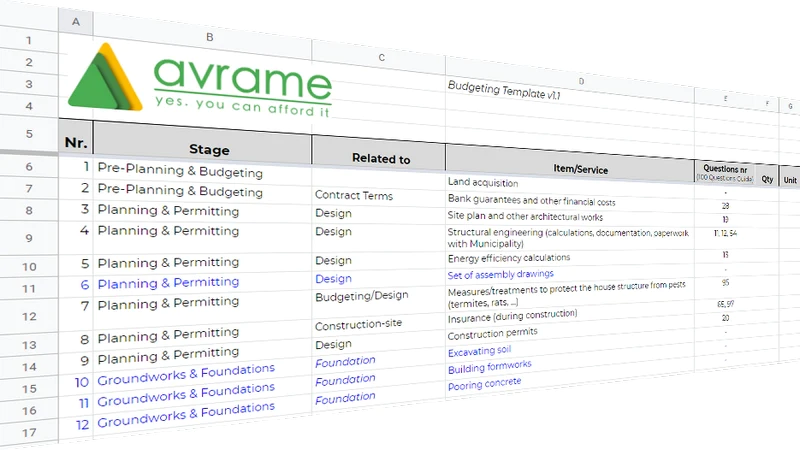Select the row 5 header
The image size is (800, 450).
click(28, 133)
